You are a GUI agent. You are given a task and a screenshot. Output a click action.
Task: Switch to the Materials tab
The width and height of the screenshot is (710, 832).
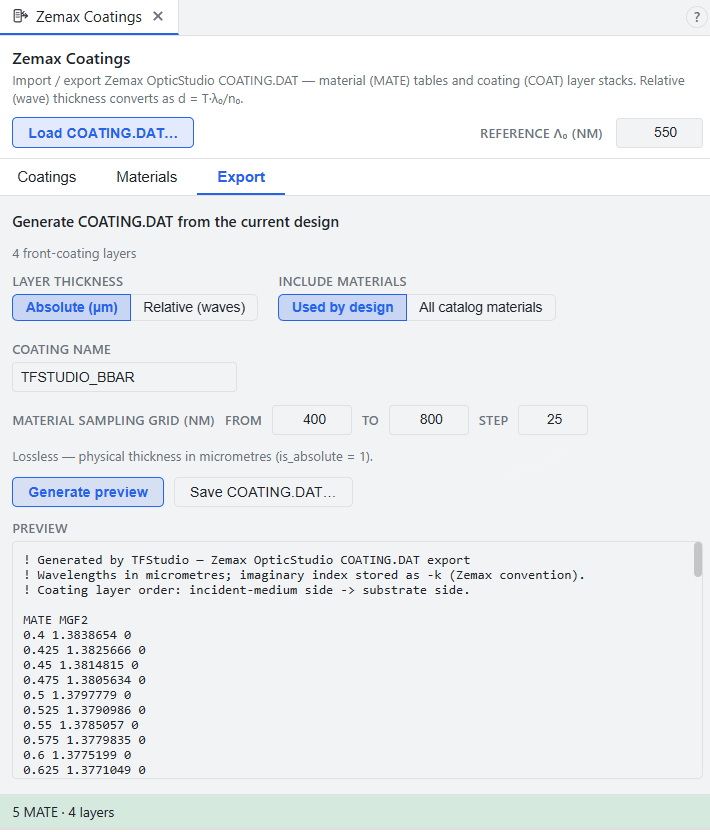coord(146,177)
